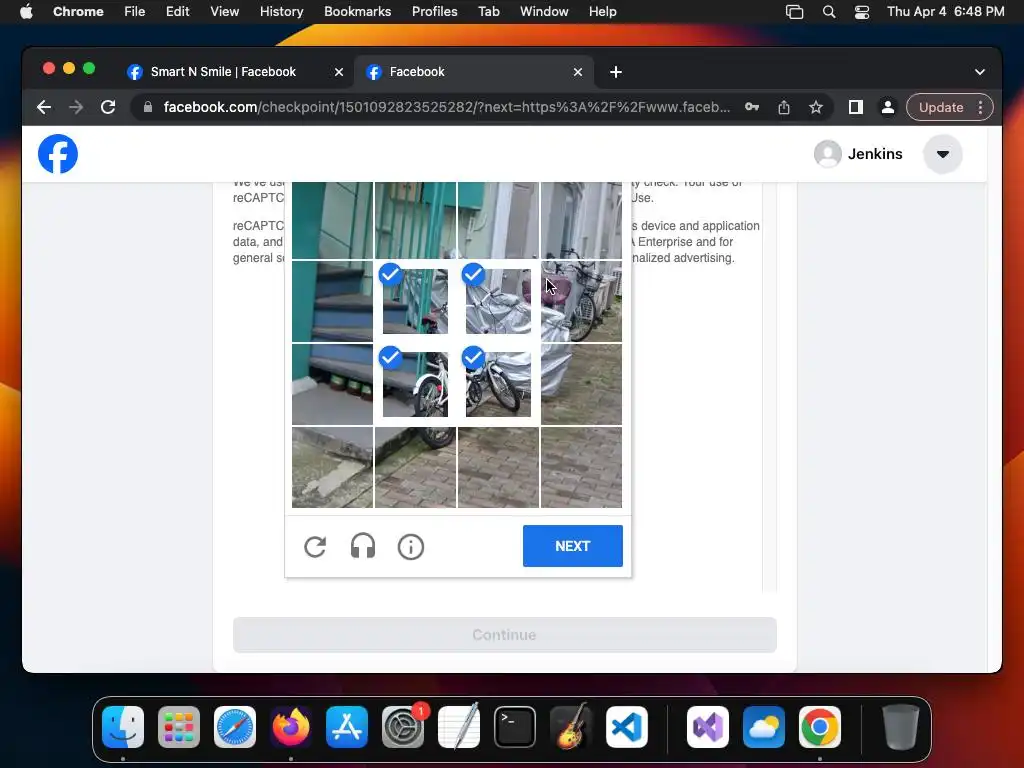This screenshot has width=1024, height=768.
Task: Open Terminal from the Dock
Action: point(515,727)
